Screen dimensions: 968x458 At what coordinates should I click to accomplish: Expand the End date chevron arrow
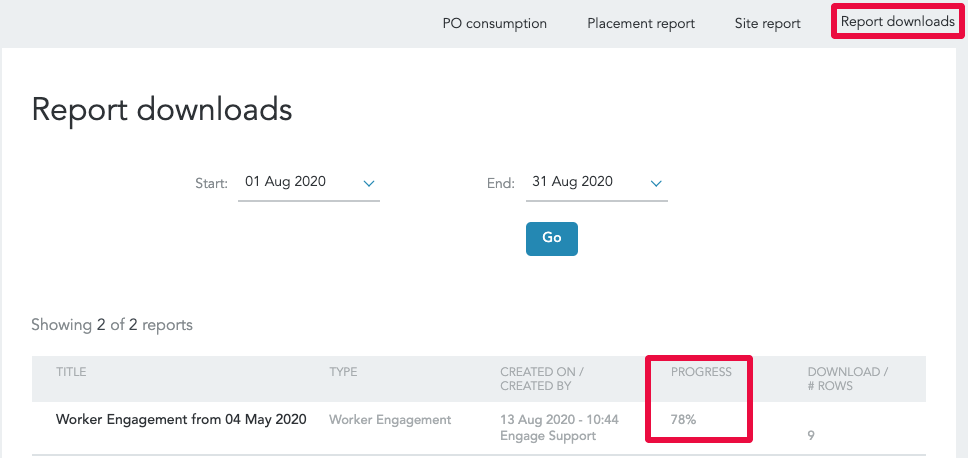tap(656, 183)
